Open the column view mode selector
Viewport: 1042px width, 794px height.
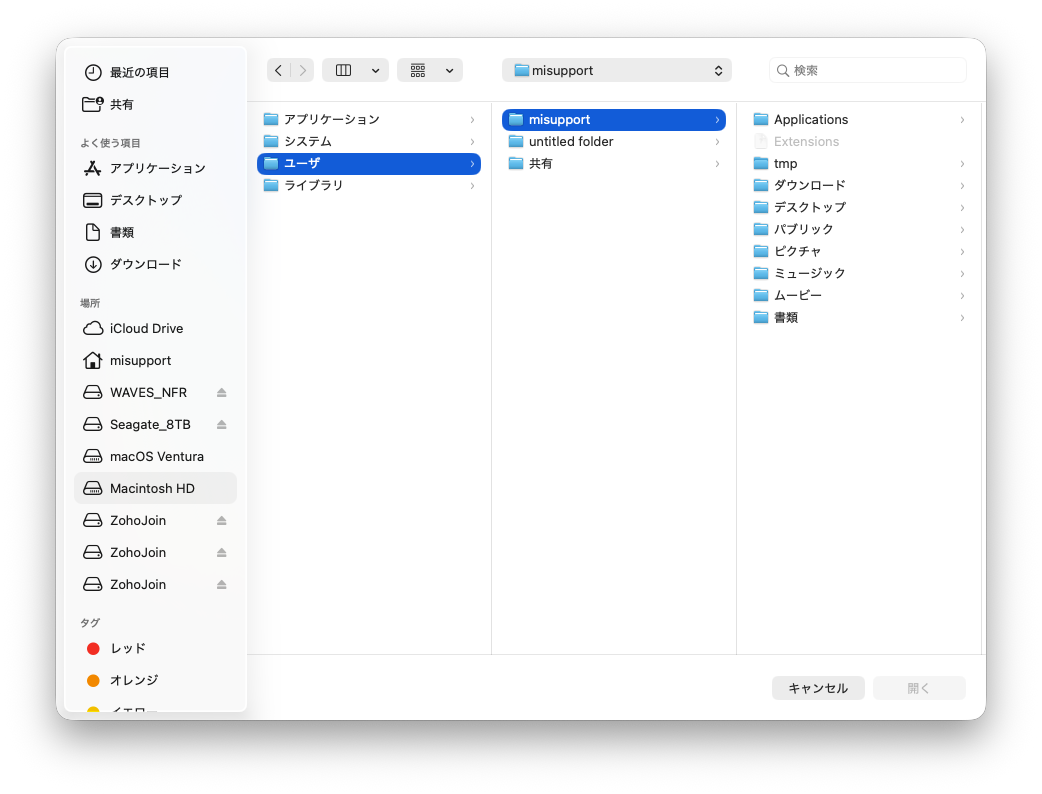click(x=355, y=70)
